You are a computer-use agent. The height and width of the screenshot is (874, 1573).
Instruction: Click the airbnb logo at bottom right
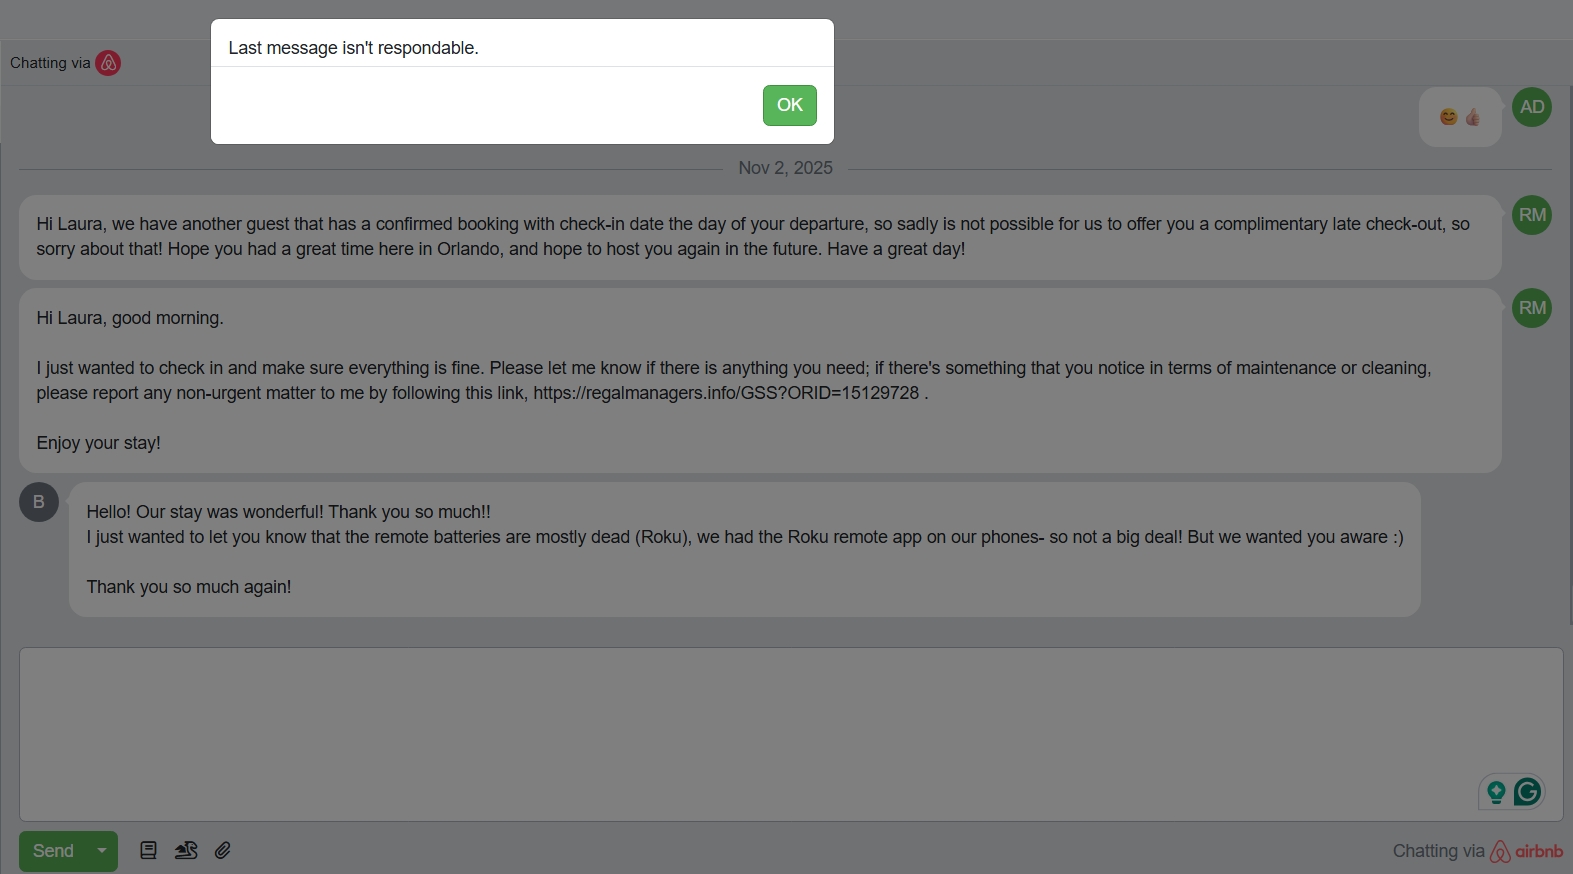(1527, 851)
